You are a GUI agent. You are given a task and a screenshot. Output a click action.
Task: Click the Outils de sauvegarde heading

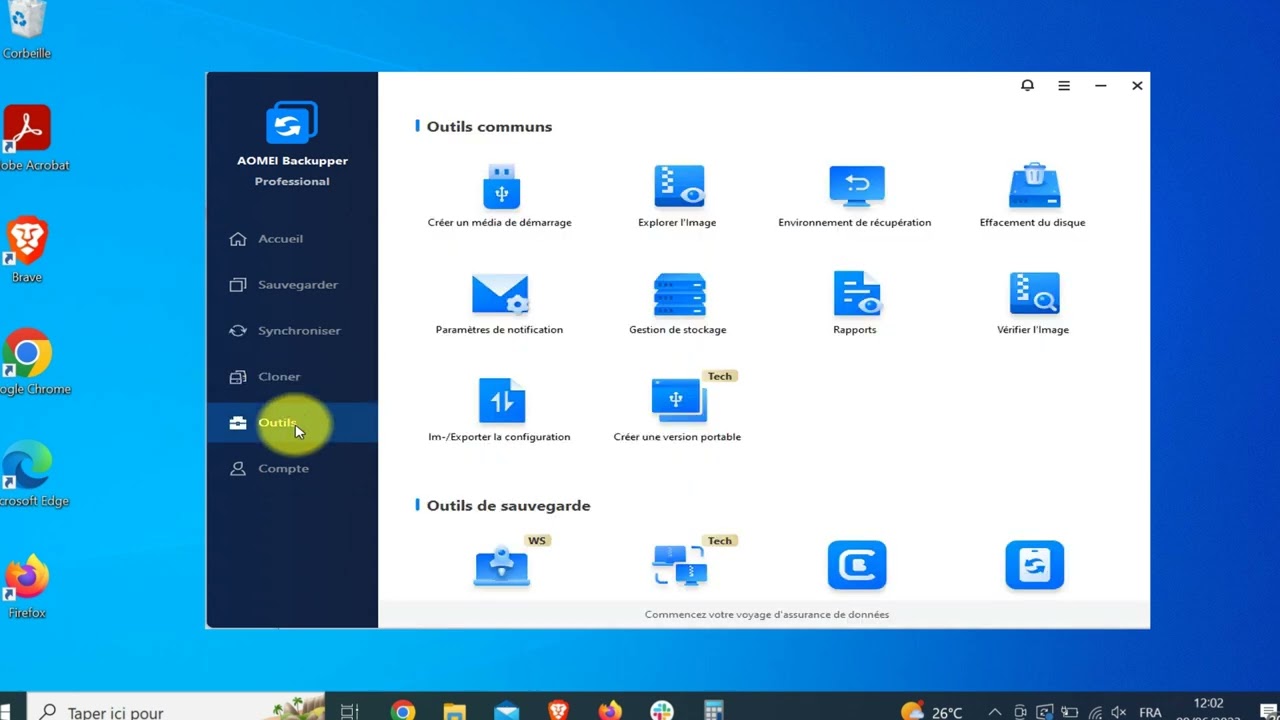pyautogui.click(x=508, y=506)
